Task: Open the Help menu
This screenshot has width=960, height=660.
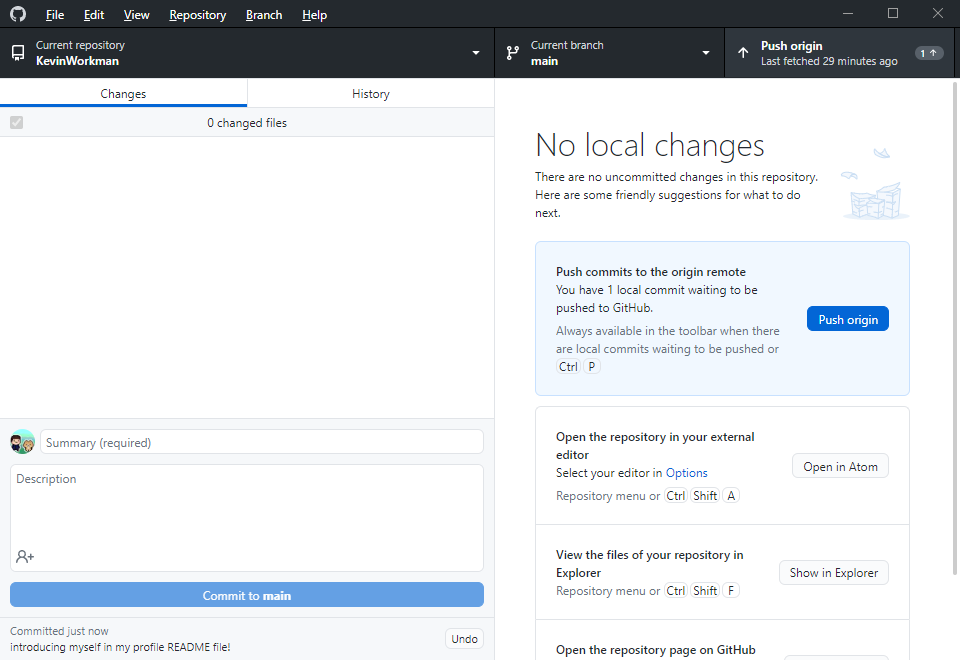Action: (314, 15)
